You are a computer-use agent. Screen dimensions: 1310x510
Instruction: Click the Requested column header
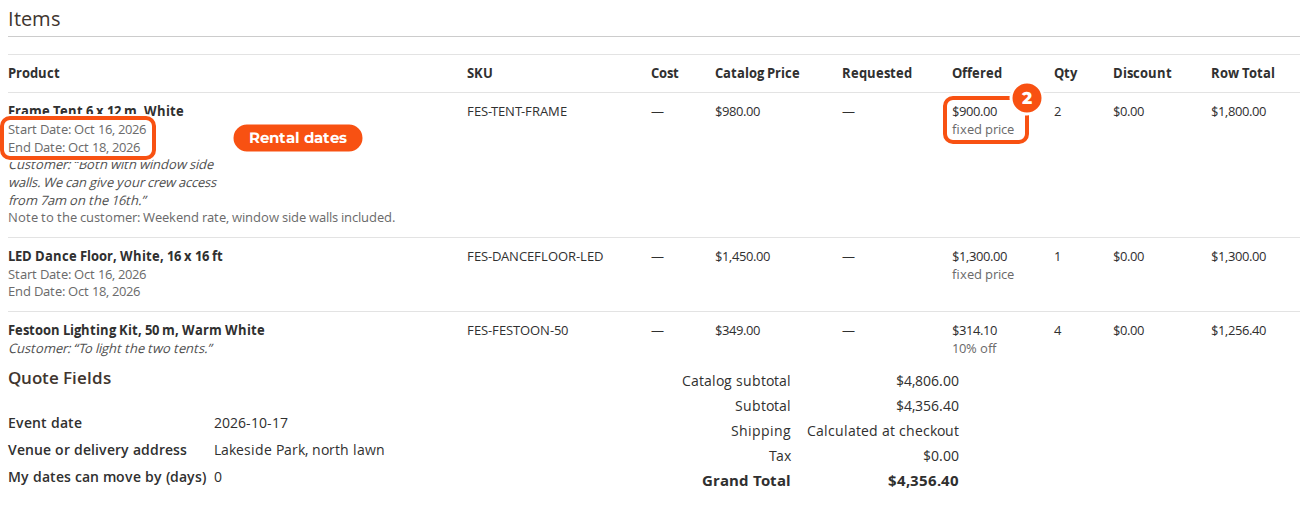[x=877, y=73]
